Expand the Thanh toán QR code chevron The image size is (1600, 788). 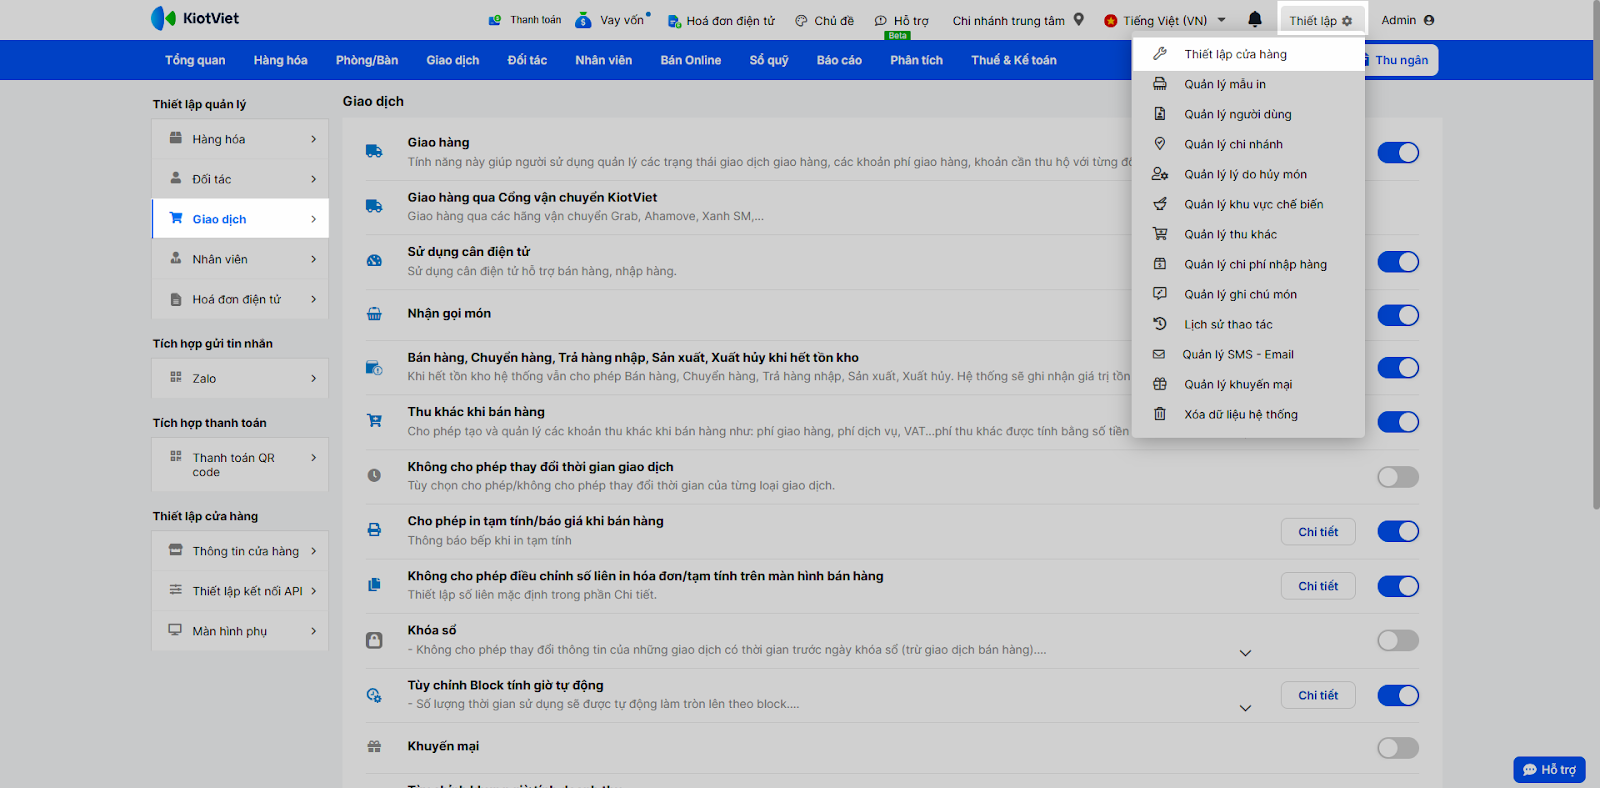[x=313, y=458]
